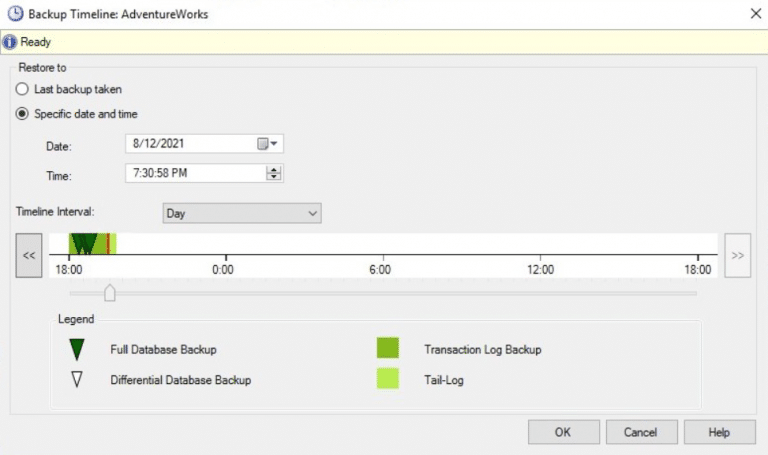768x455 pixels.
Task: Select the Last backup taken option
Action: click(x=23, y=89)
